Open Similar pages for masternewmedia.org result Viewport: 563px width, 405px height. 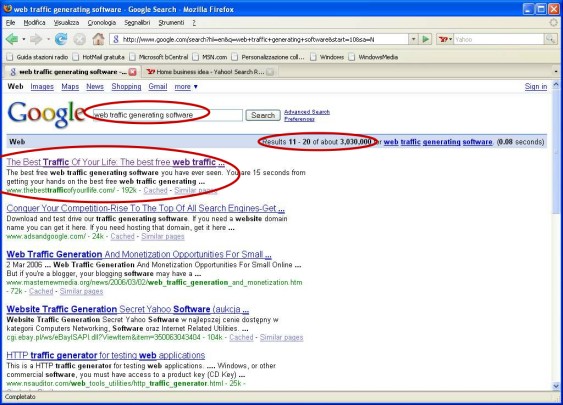point(81,291)
